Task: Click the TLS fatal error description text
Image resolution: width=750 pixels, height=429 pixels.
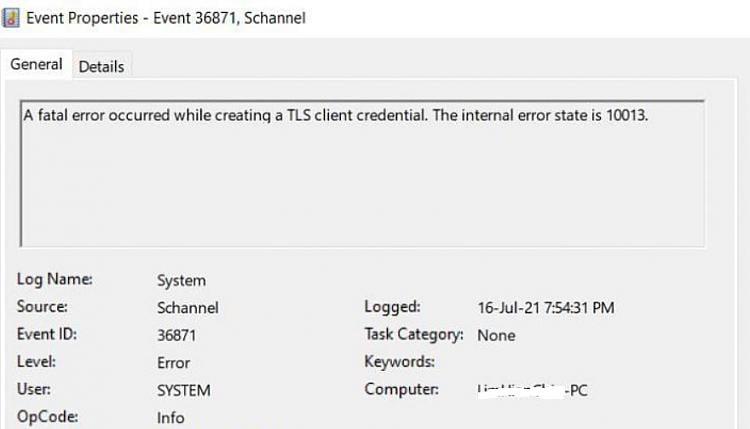Action: (336, 115)
